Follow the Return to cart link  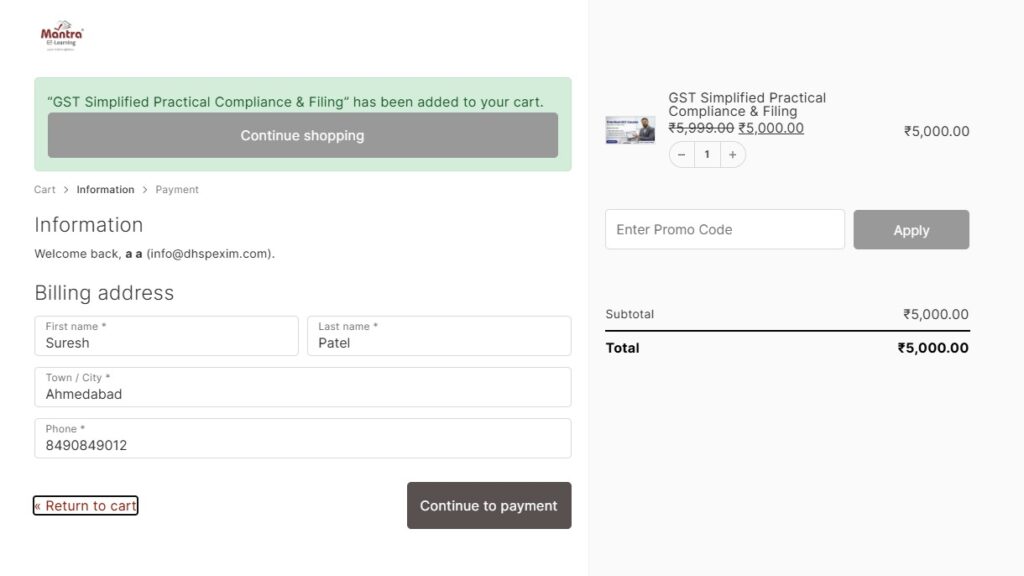[x=85, y=506]
